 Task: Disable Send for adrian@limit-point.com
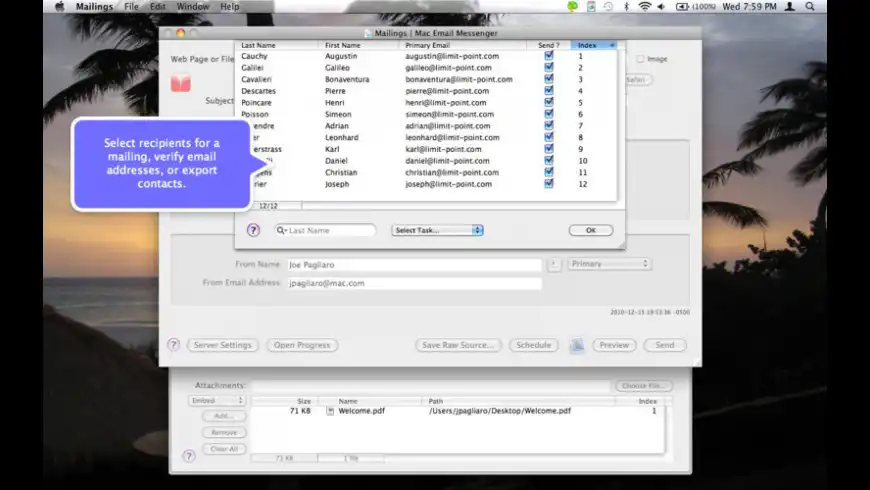click(x=549, y=125)
